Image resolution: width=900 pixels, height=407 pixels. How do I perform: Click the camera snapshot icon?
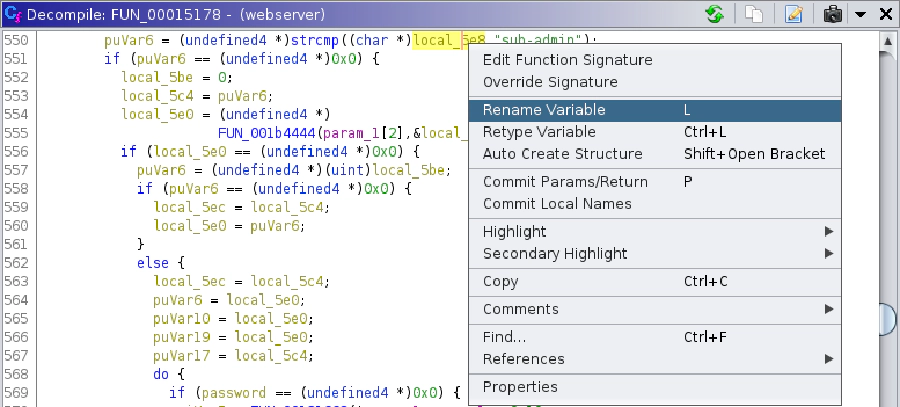[x=832, y=14]
